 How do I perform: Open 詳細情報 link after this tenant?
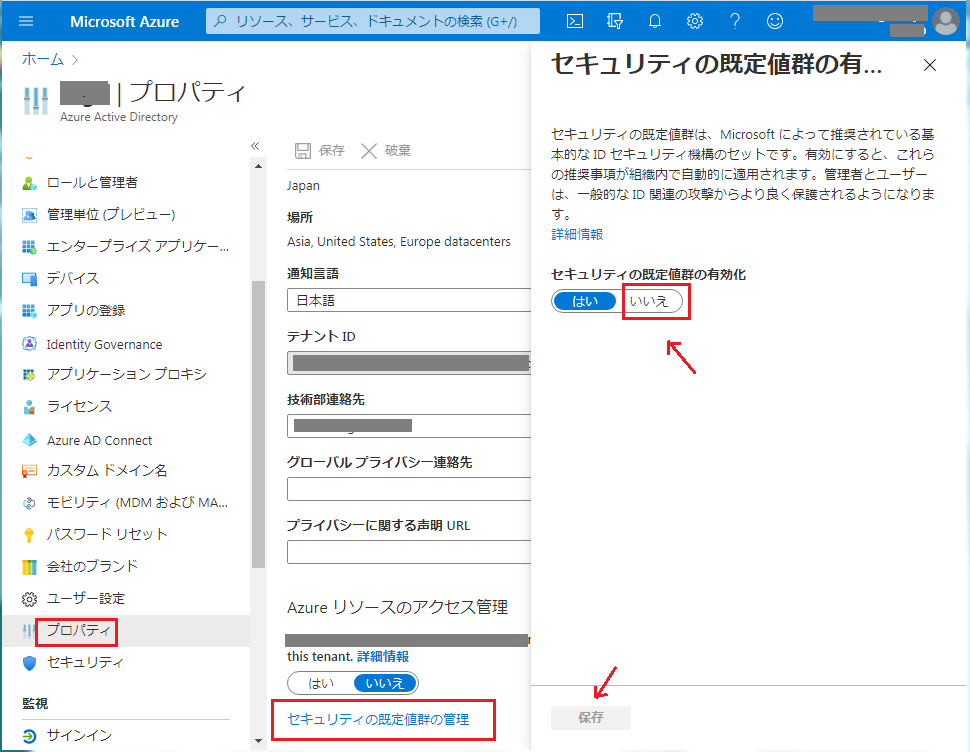[x=383, y=656]
